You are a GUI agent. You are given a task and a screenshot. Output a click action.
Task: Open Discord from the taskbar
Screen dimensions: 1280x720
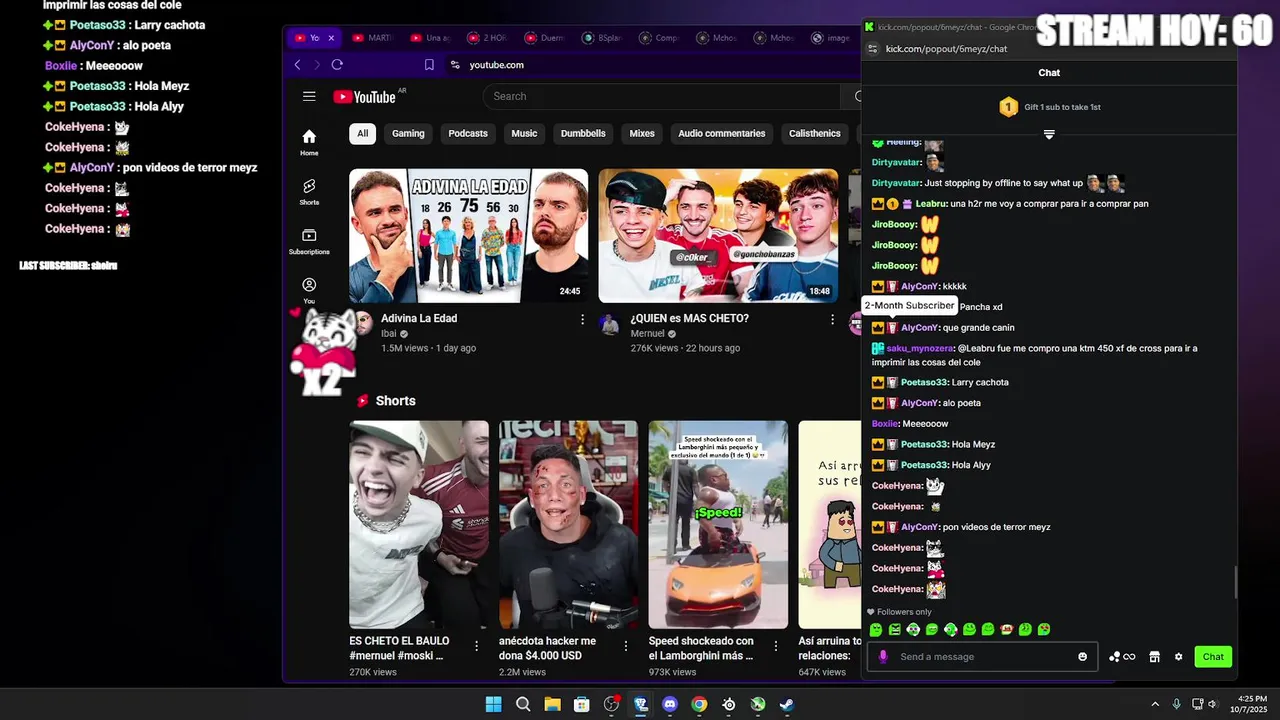pyautogui.click(x=670, y=704)
